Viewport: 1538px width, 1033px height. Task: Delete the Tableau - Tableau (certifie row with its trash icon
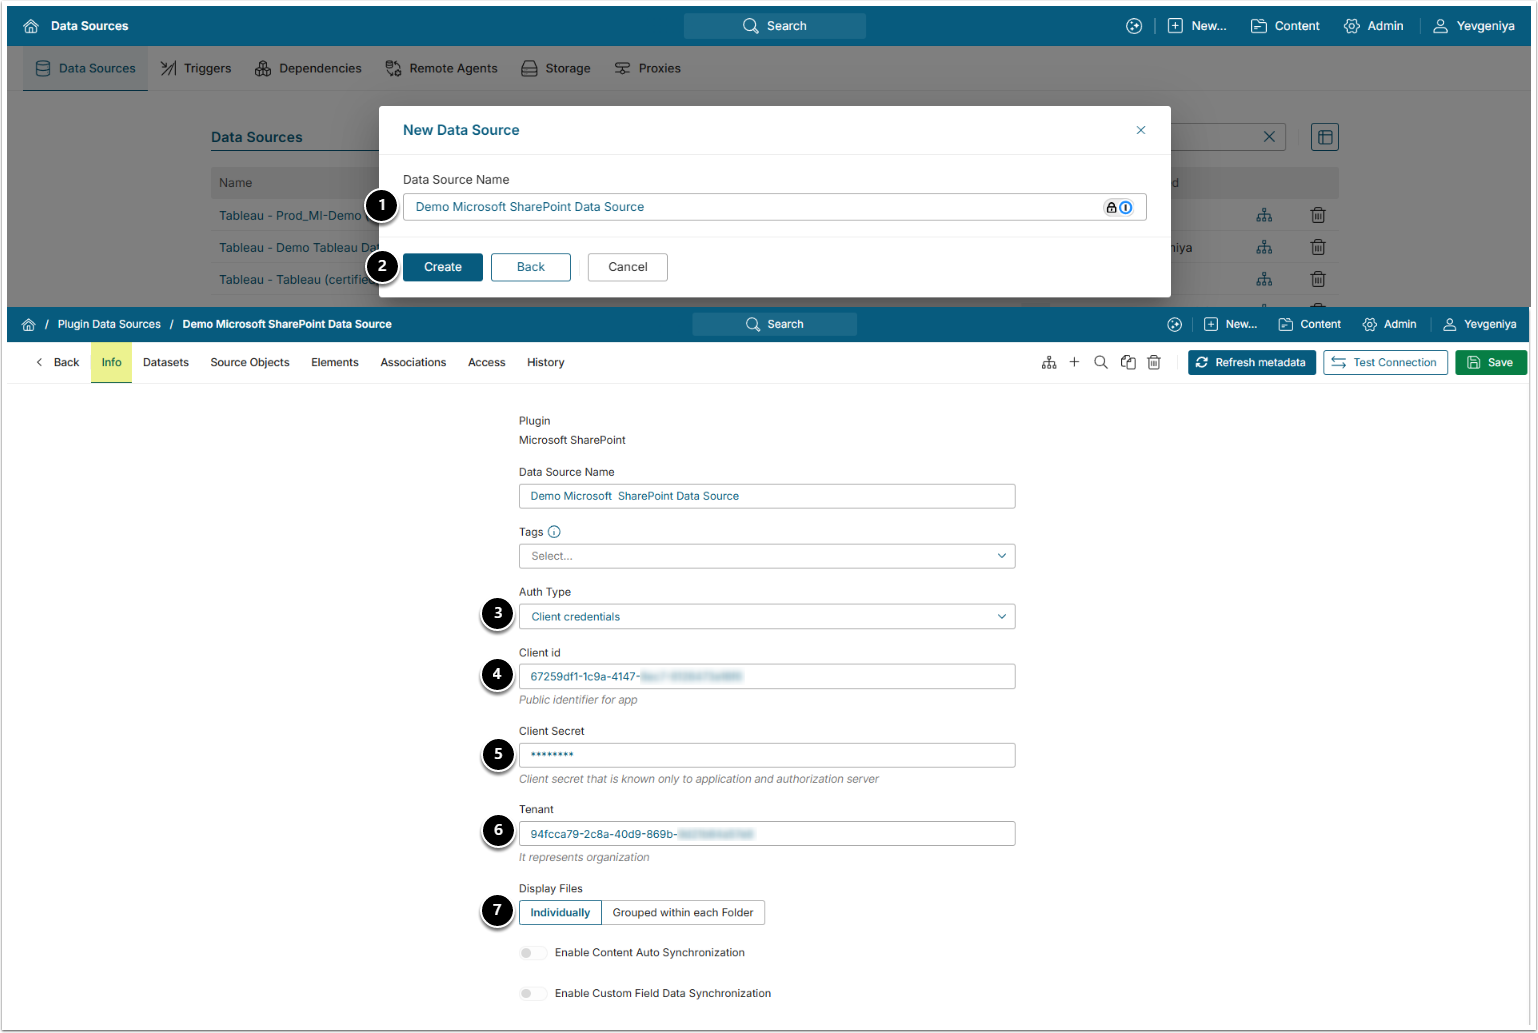[1318, 279]
